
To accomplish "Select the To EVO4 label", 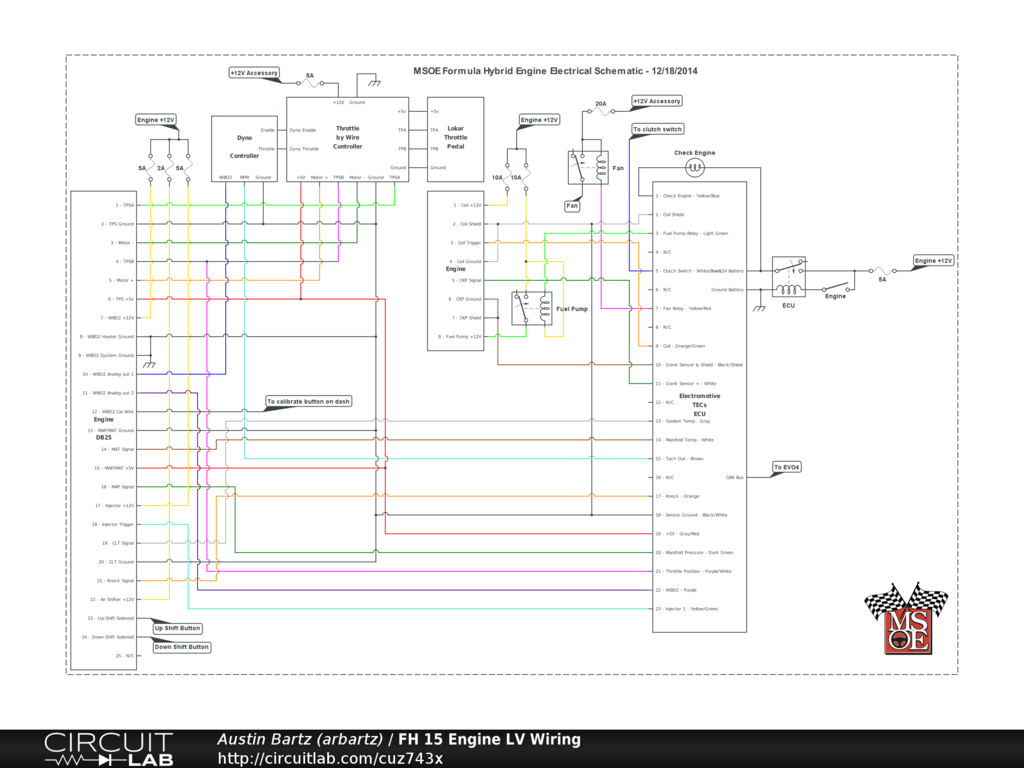I will [x=787, y=467].
